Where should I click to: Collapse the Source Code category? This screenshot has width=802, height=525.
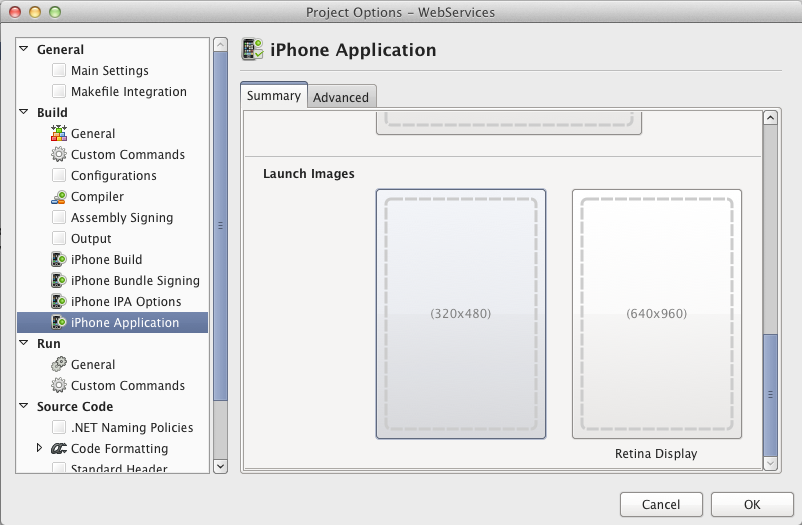[24, 406]
